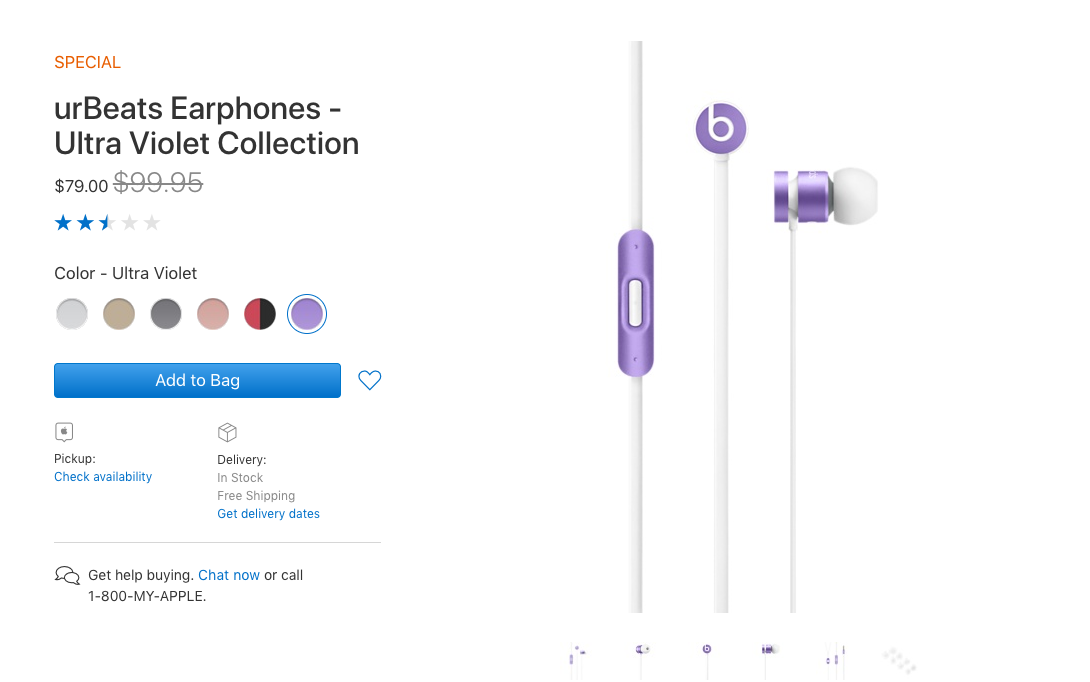Add to favorites with the heart icon
Screen dimensions: 1090x682
click(x=369, y=380)
